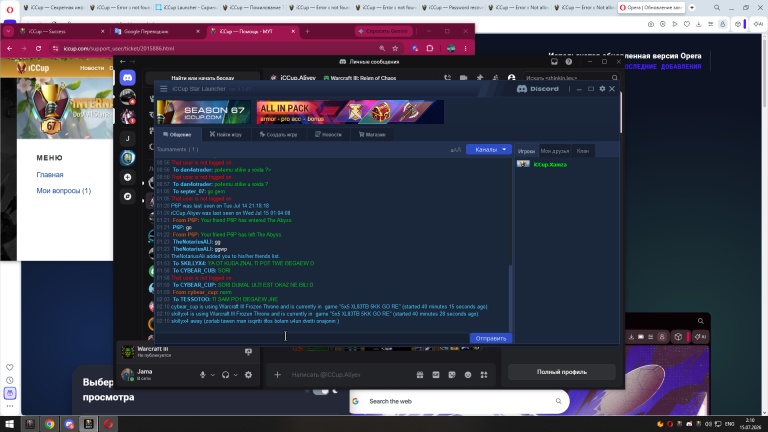Switch to the Клан tab
Screen dimensions: 768x432
pyautogui.click(x=582, y=151)
